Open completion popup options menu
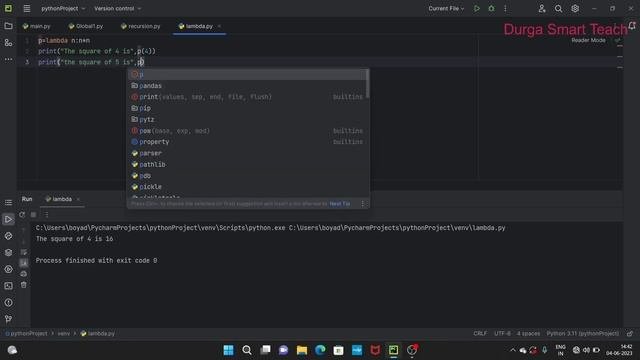Viewport: 640px width, 360px height. point(362,203)
